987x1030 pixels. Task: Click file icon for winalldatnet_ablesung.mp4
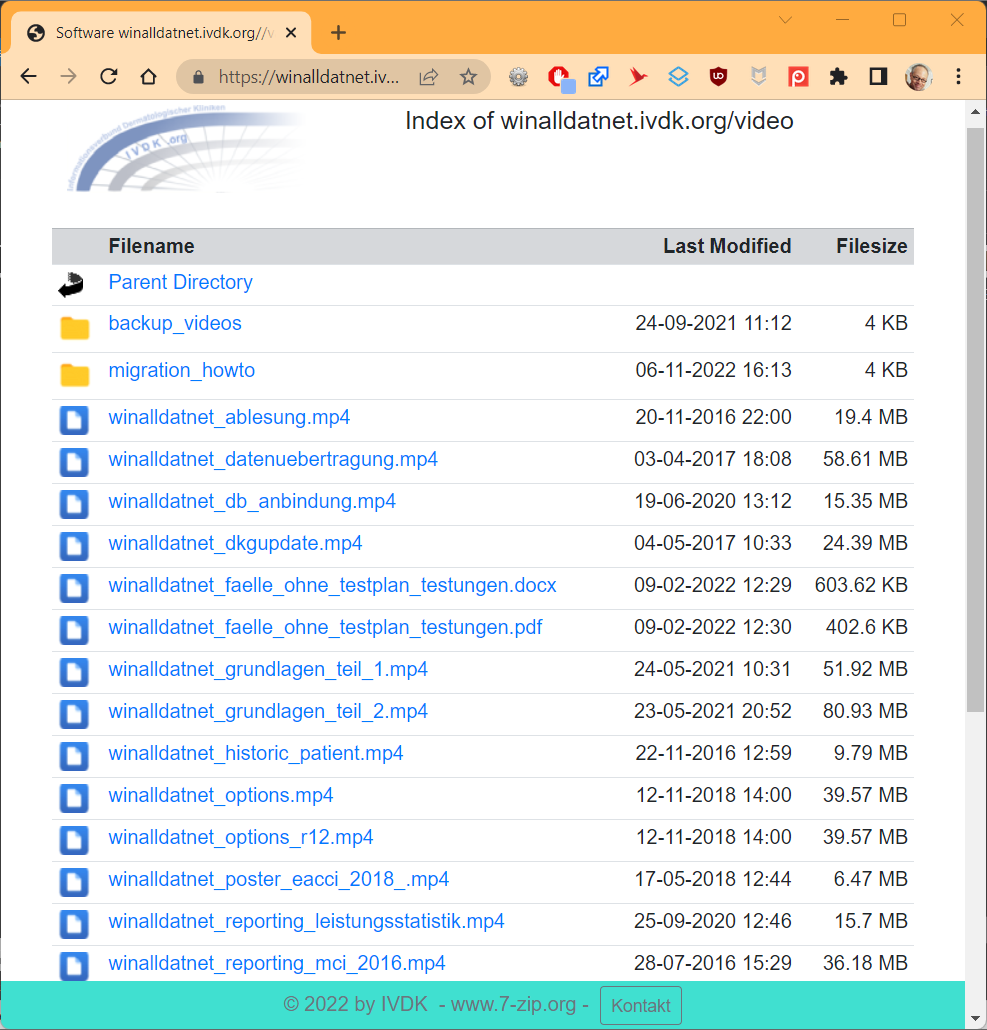coord(74,420)
